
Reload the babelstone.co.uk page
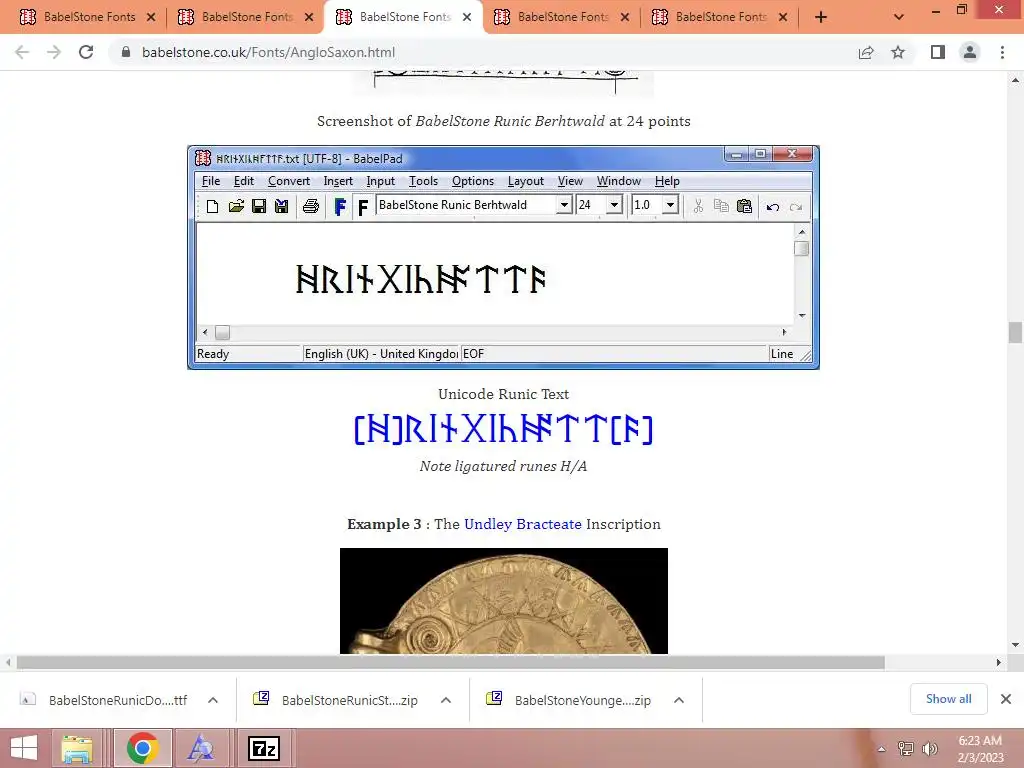[x=86, y=52]
